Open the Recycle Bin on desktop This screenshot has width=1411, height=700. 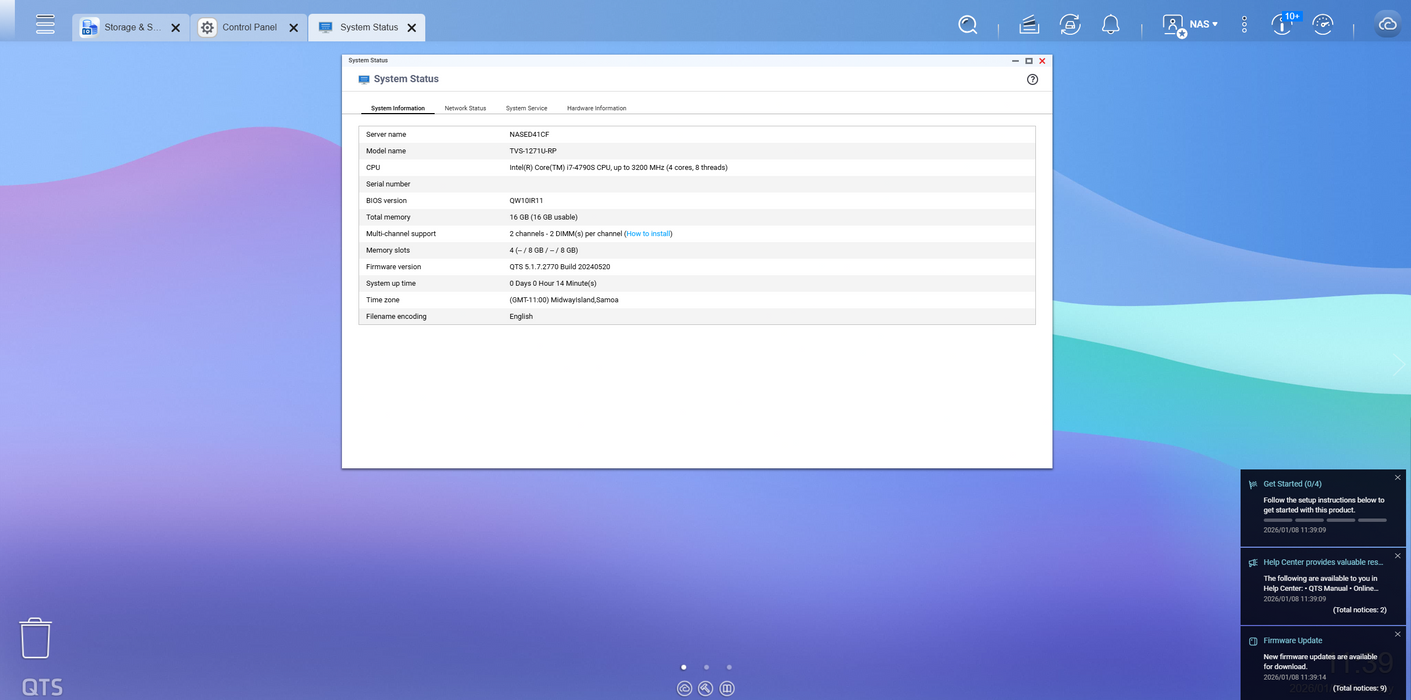35,638
